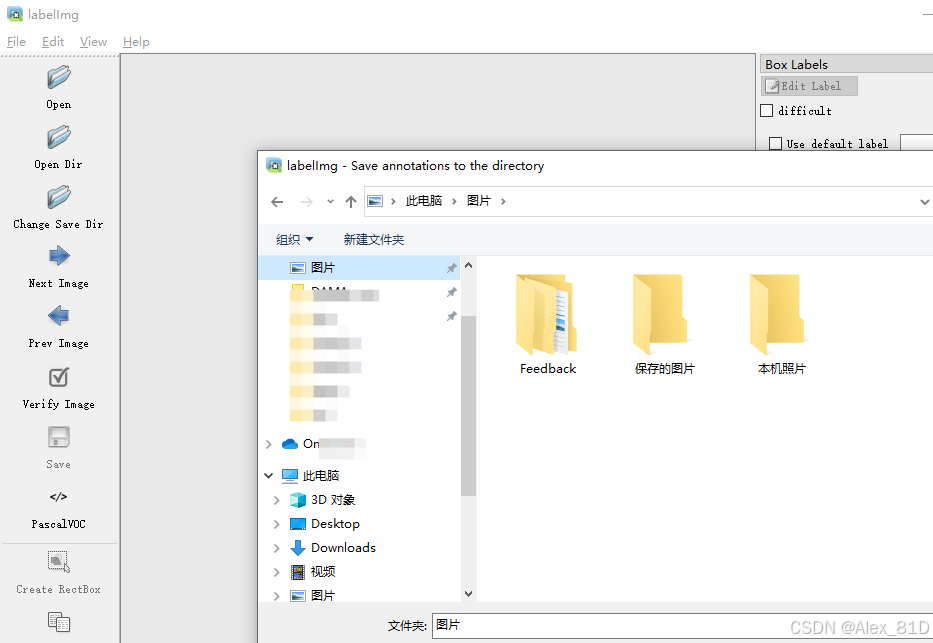Select 此电脑 in navigation tree

[321, 475]
